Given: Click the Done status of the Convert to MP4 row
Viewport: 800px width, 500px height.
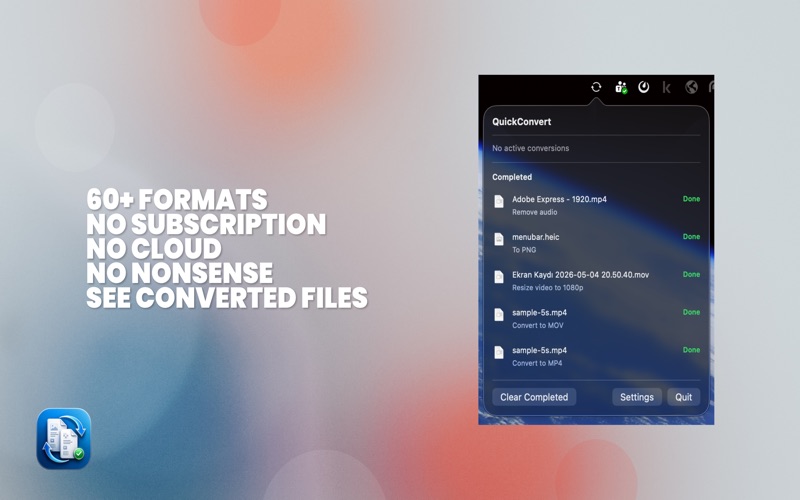Looking at the screenshot, I should tap(691, 350).
